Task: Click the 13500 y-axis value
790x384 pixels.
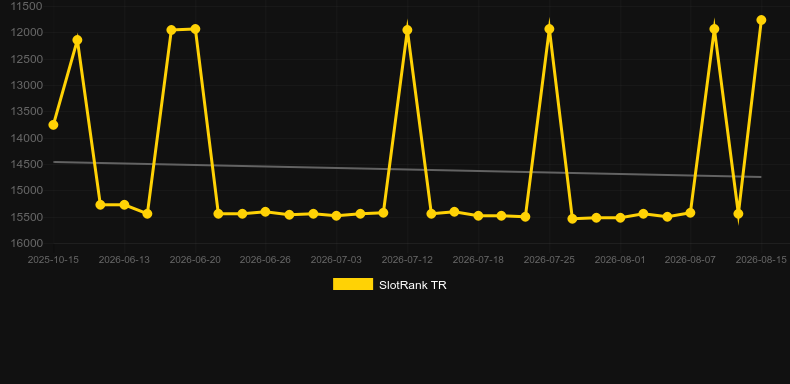Action: click(27, 112)
